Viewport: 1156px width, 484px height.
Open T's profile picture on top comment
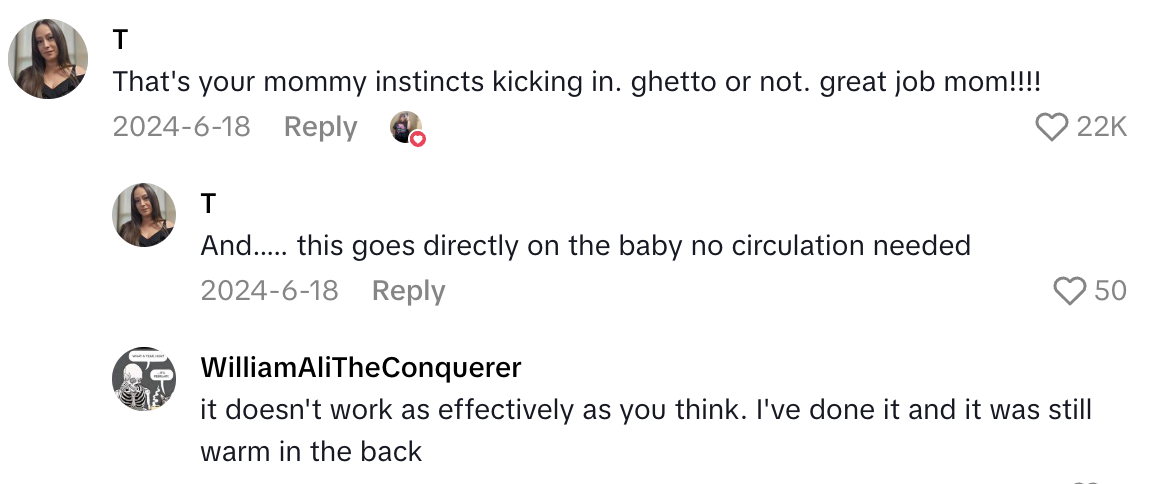pyautogui.click(x=48, y=58)
